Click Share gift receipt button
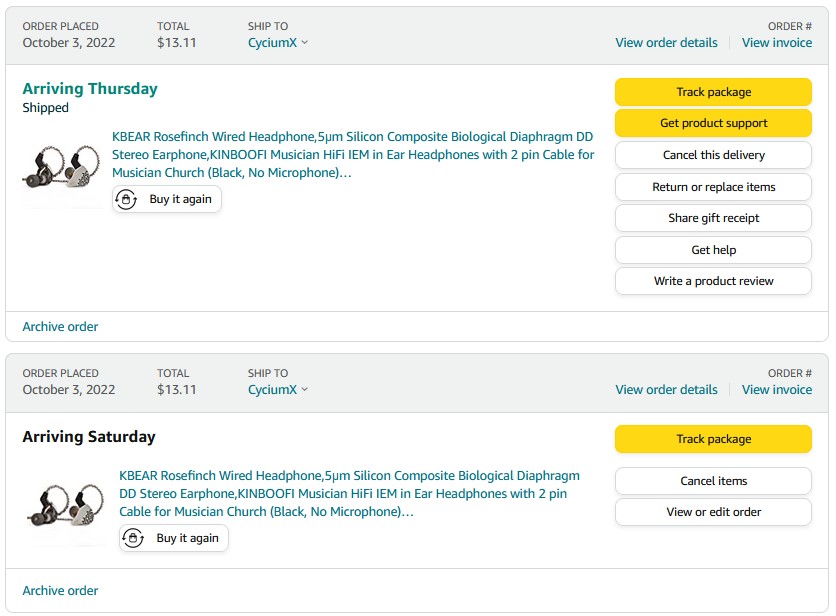Image resolution: width=836 pixels, height=616 pixels. [713, 218]
